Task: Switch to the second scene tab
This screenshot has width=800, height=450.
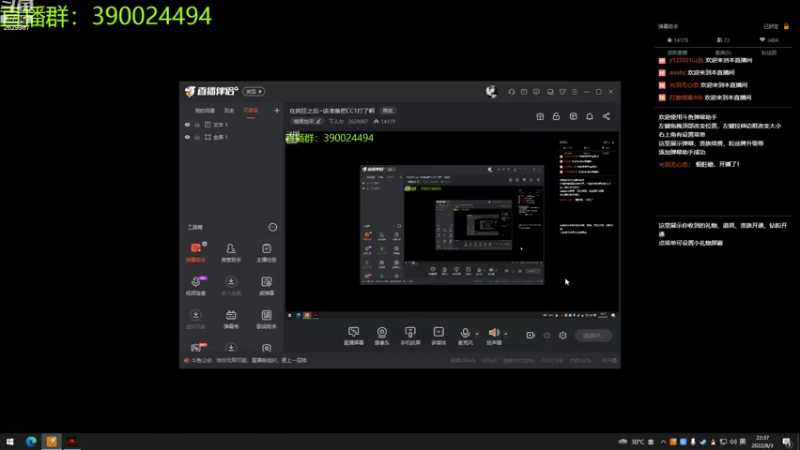Action: 229,111
